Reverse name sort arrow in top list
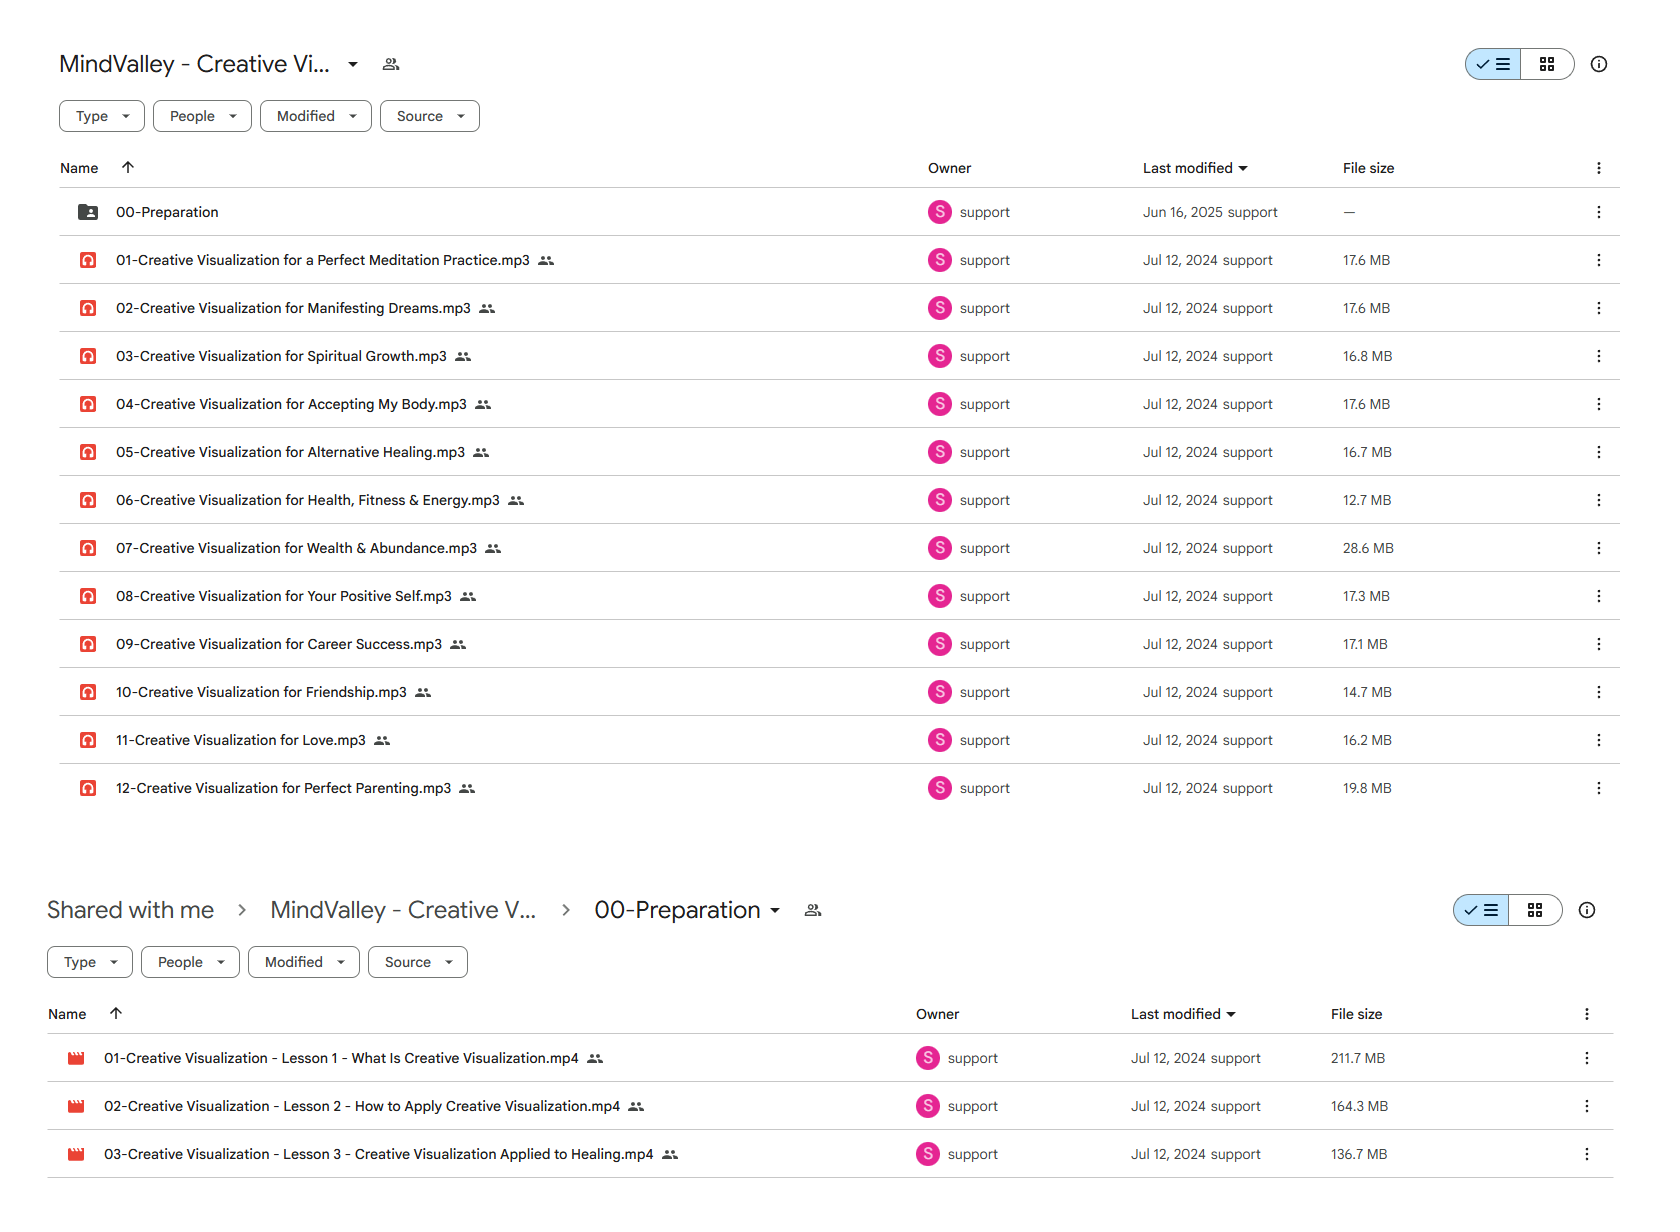Image resolution: width=1680 pixels, height=1232 pixels. pyautogui.click(x=128, y=167)
